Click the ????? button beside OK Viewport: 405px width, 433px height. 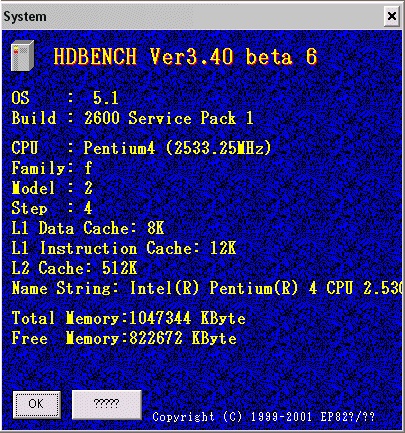107,404
